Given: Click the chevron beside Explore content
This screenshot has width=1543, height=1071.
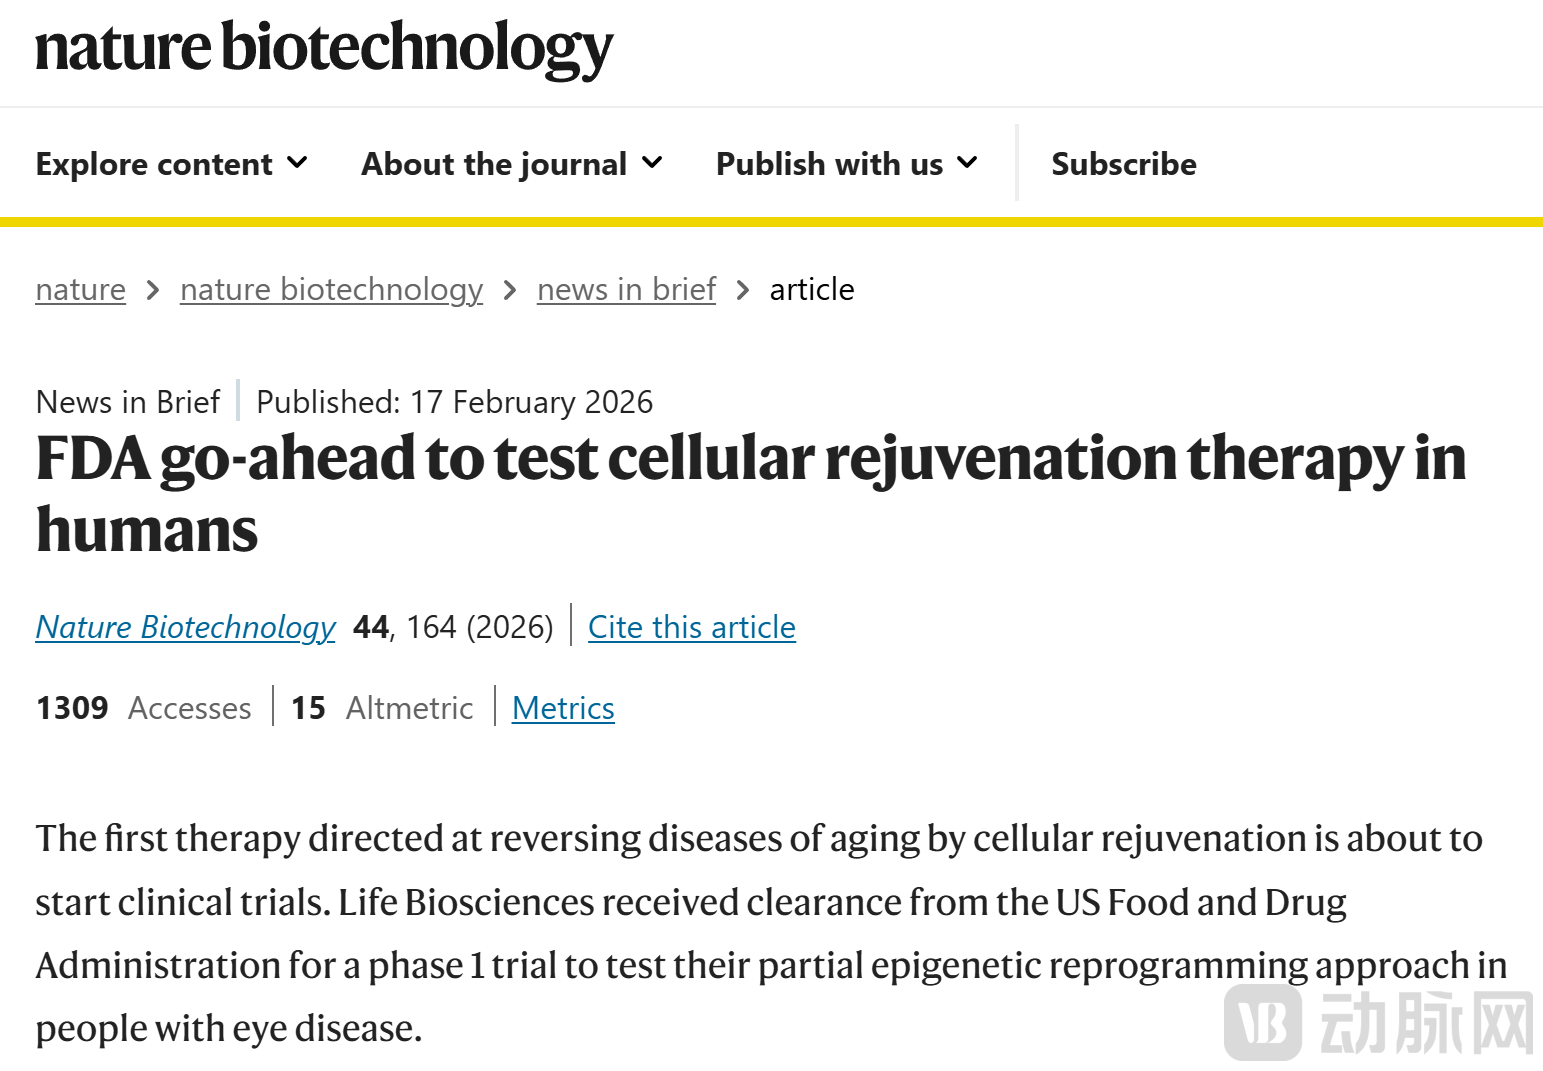Looking at the screenshot, I should (x=297, y=162).
